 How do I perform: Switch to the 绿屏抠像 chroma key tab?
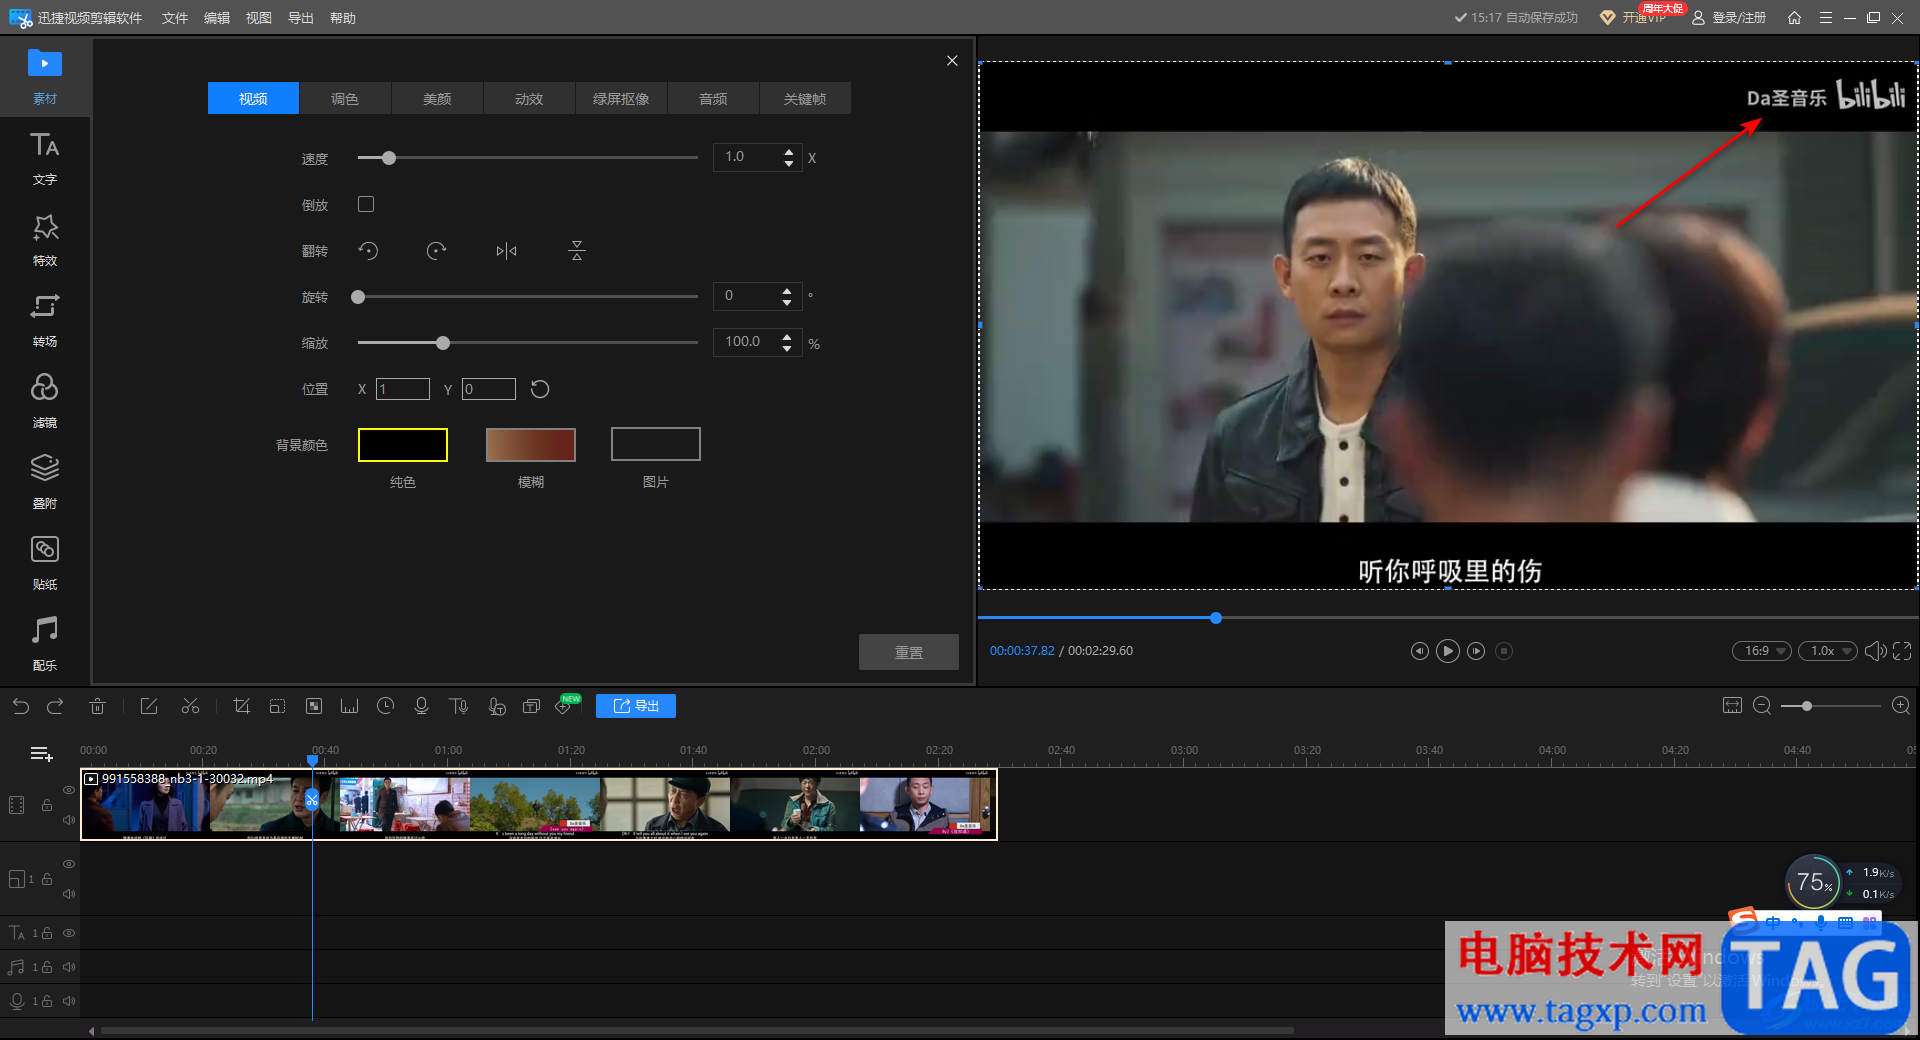(x=621, y=98)
